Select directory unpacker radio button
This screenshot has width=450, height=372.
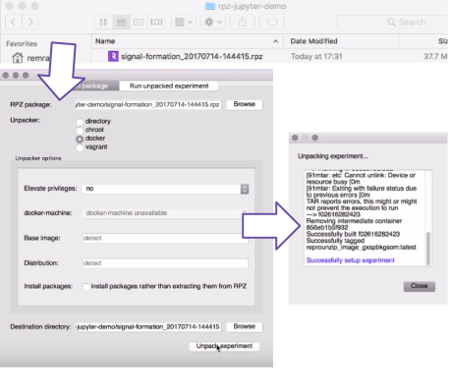tap(80, 122)
